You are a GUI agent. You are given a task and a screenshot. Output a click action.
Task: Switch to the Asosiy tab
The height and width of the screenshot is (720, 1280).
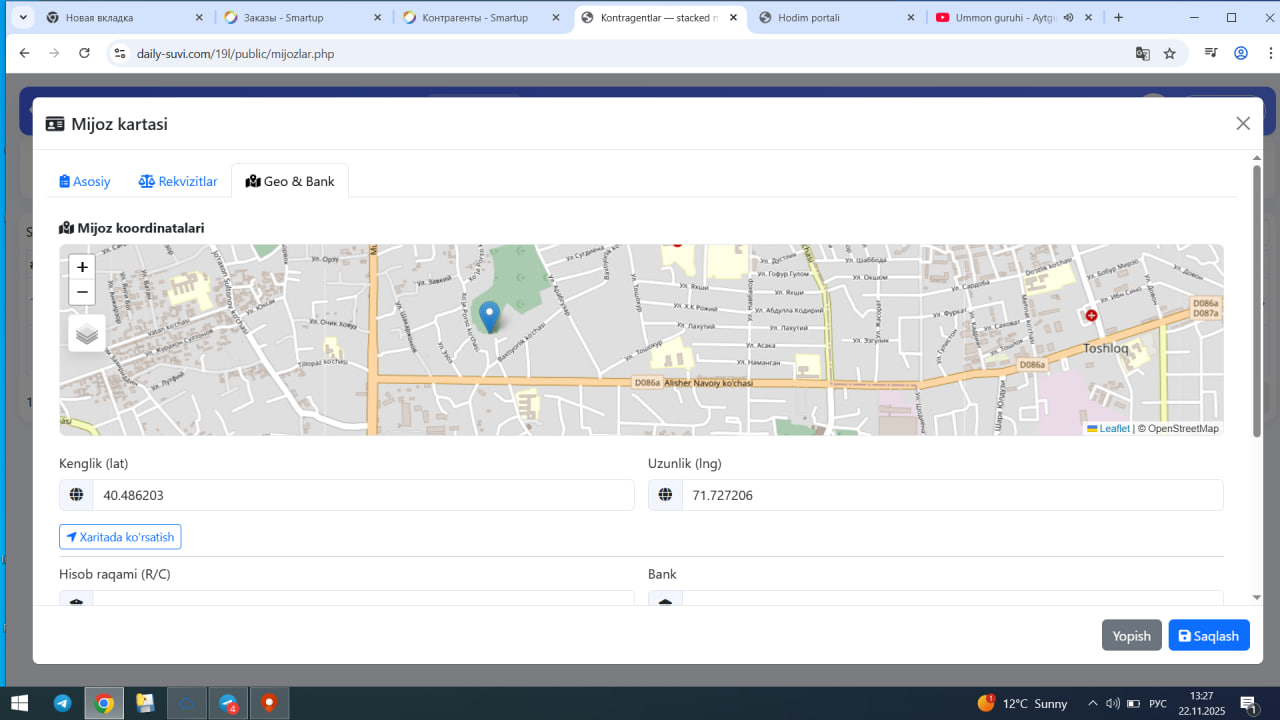click(85, 181)
